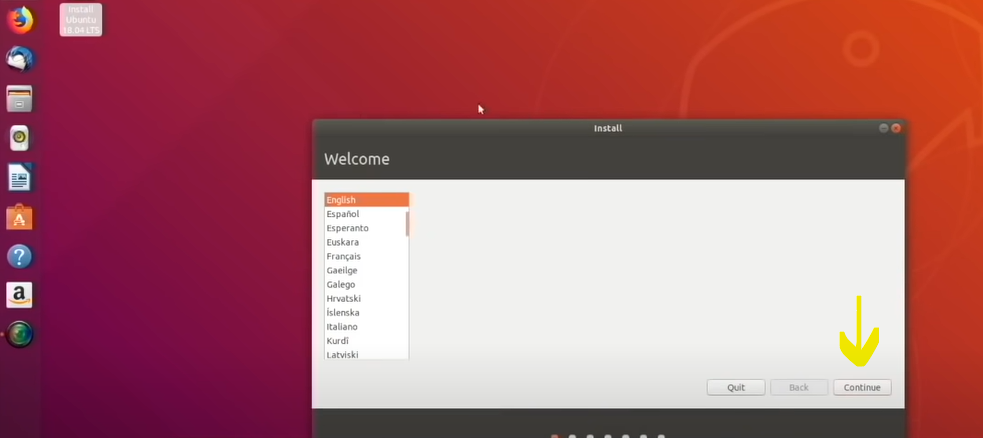
Task: Open Ubuntu Software from the dock
Action: [x=19, y=217]
